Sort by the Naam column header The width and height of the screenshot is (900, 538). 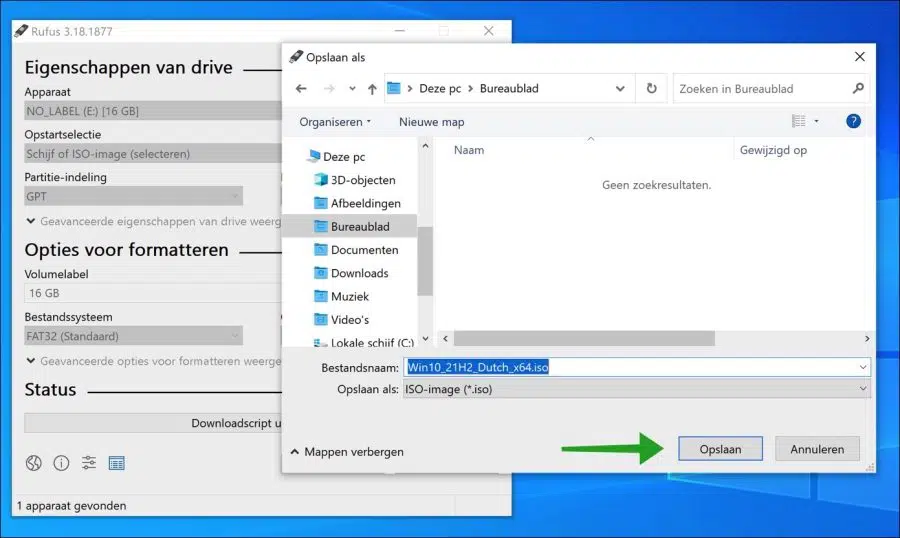[469, 150]
